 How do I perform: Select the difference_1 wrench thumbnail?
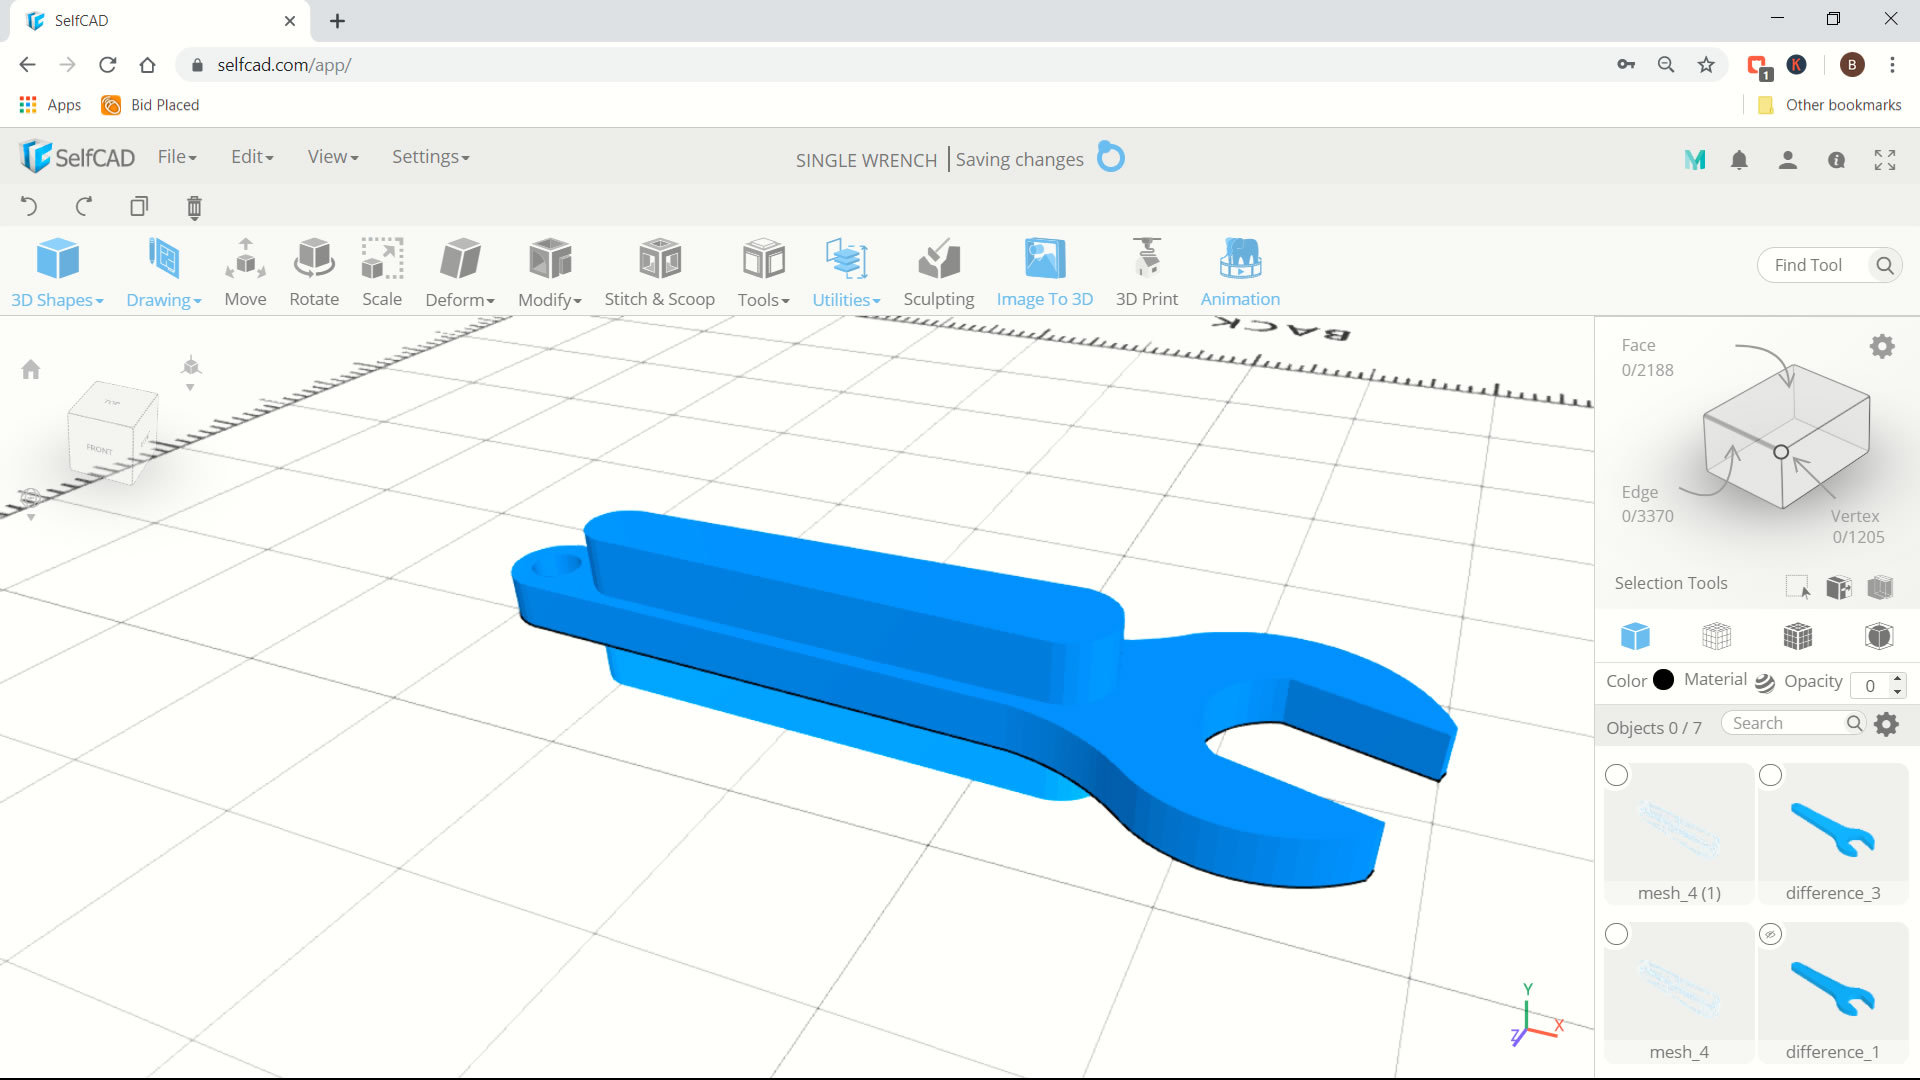click(x=1833, y=989)
